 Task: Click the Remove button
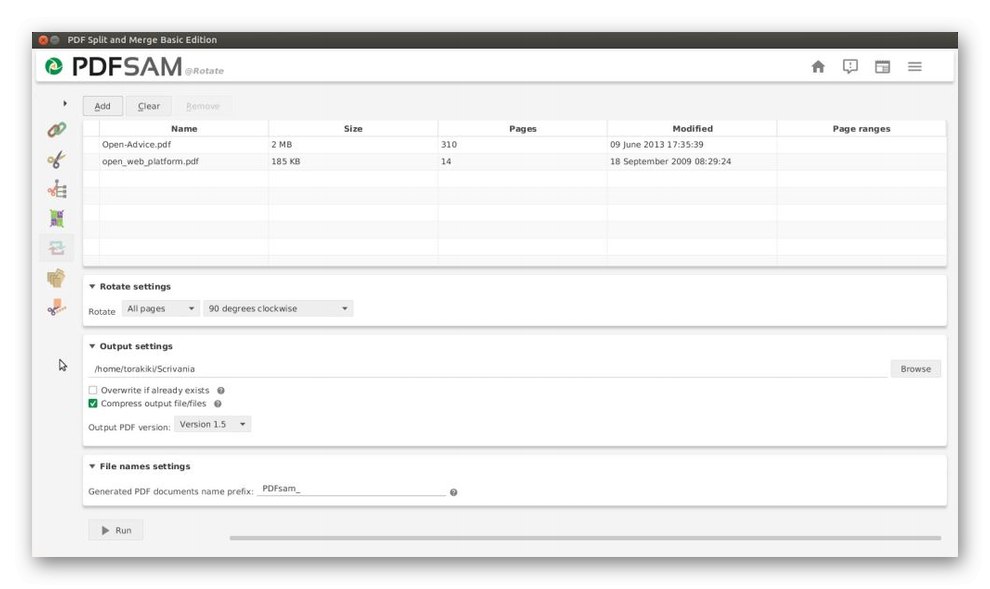[203, 106]
